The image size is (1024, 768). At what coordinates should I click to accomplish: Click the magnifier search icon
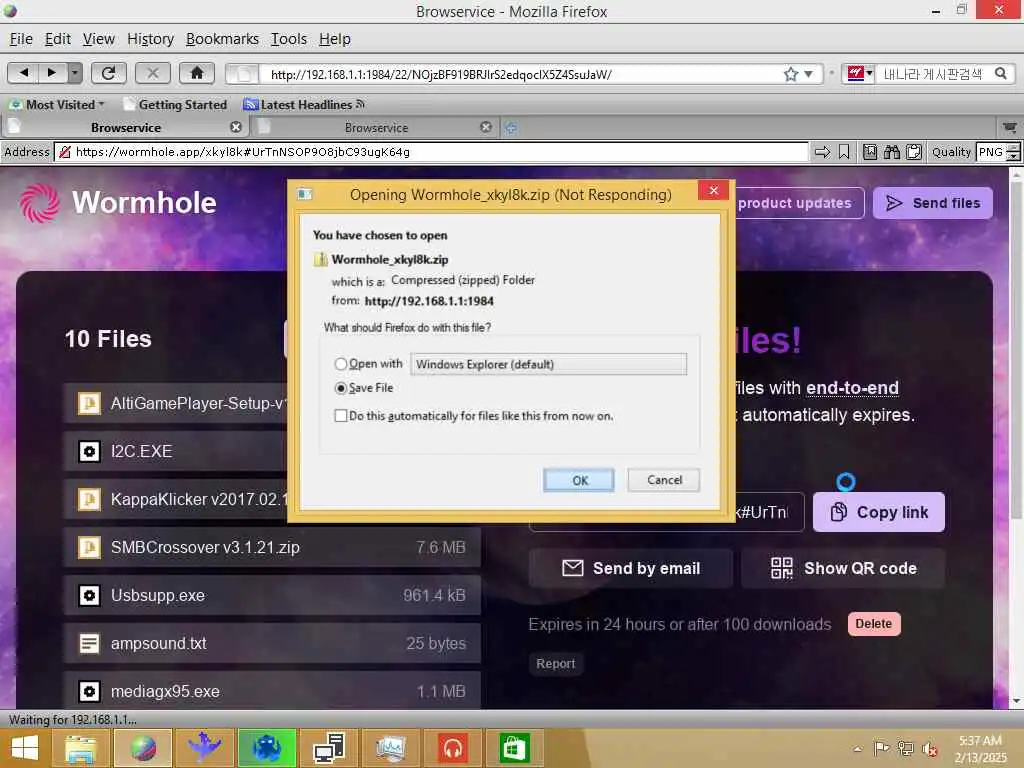click(x=1000, y=74)
